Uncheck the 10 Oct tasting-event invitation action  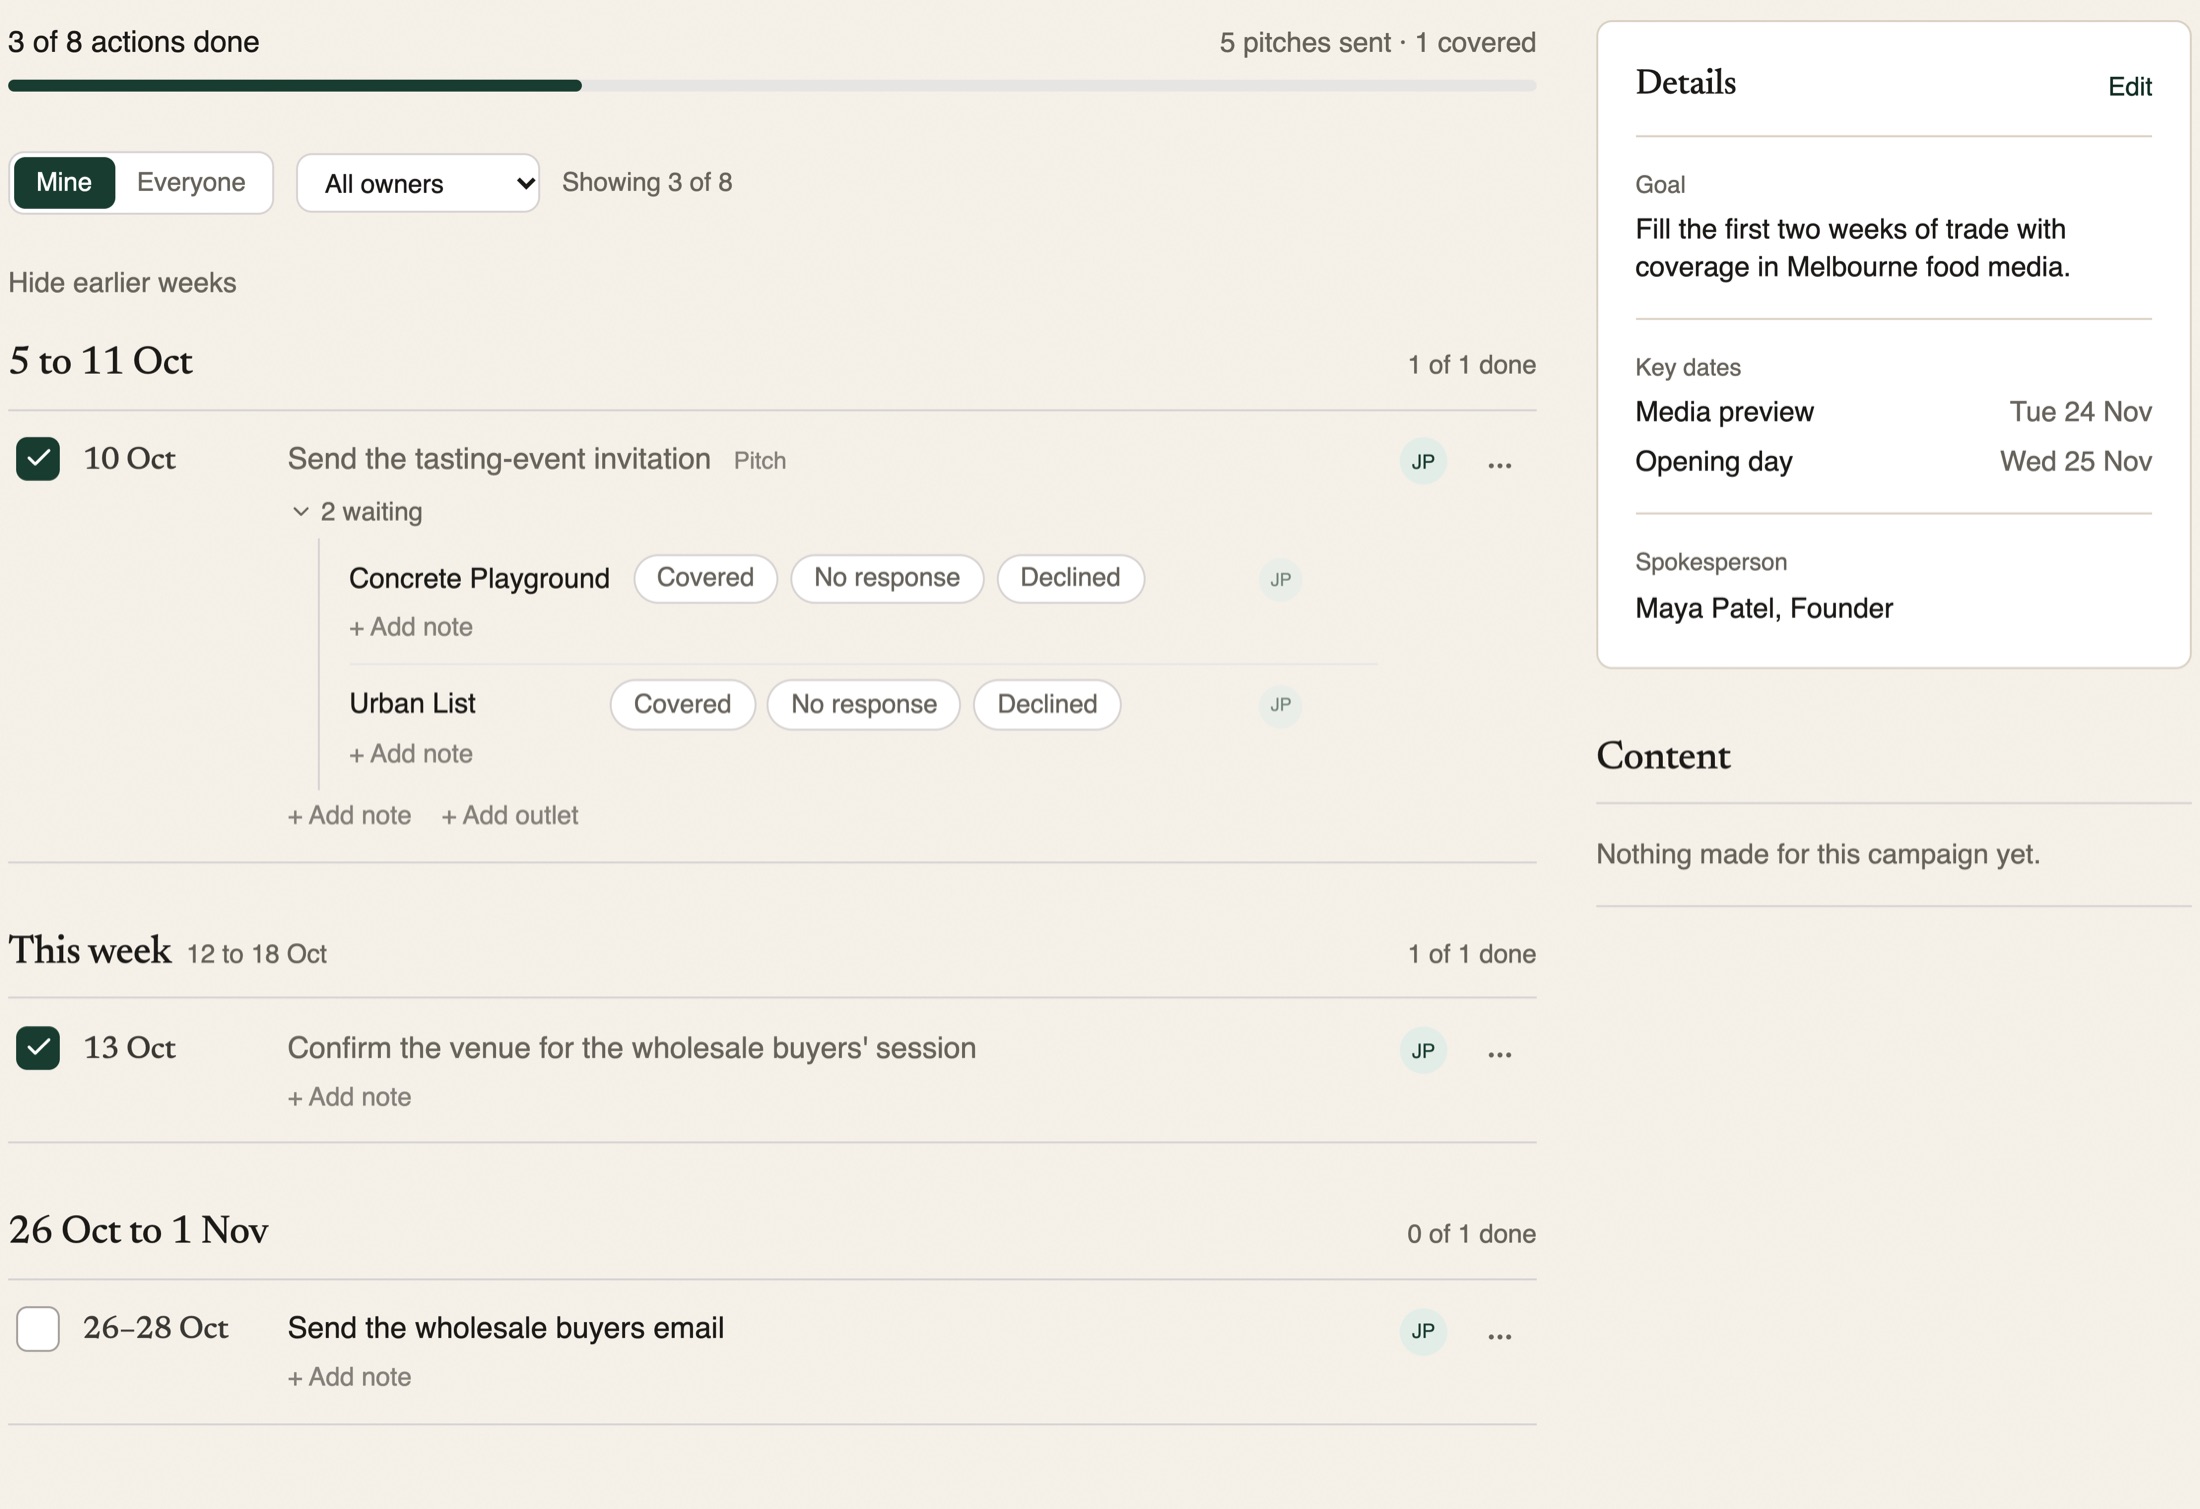pos(38,459)
